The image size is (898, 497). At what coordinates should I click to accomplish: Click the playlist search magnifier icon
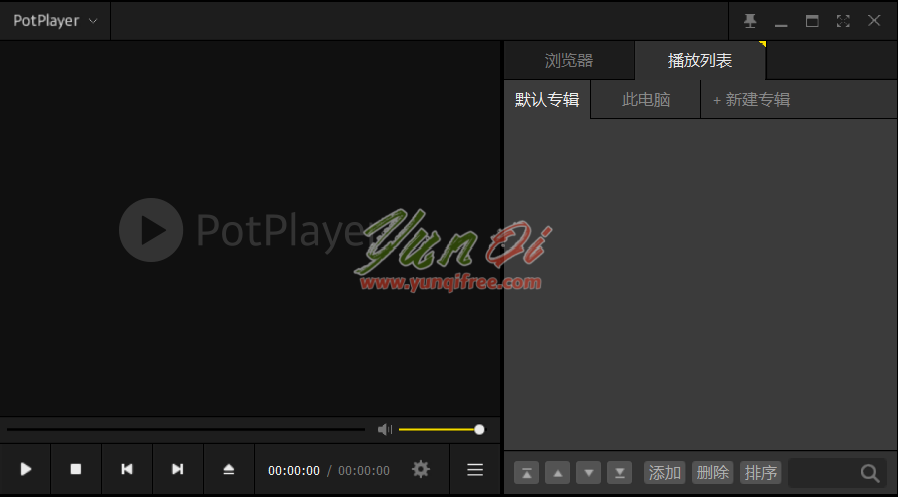pos(870,473)
